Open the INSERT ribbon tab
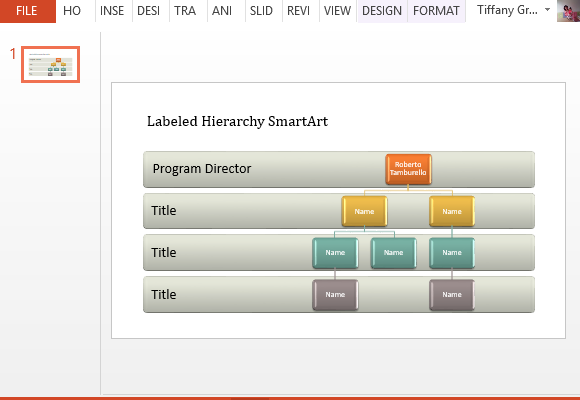 [x=112, y=11]
